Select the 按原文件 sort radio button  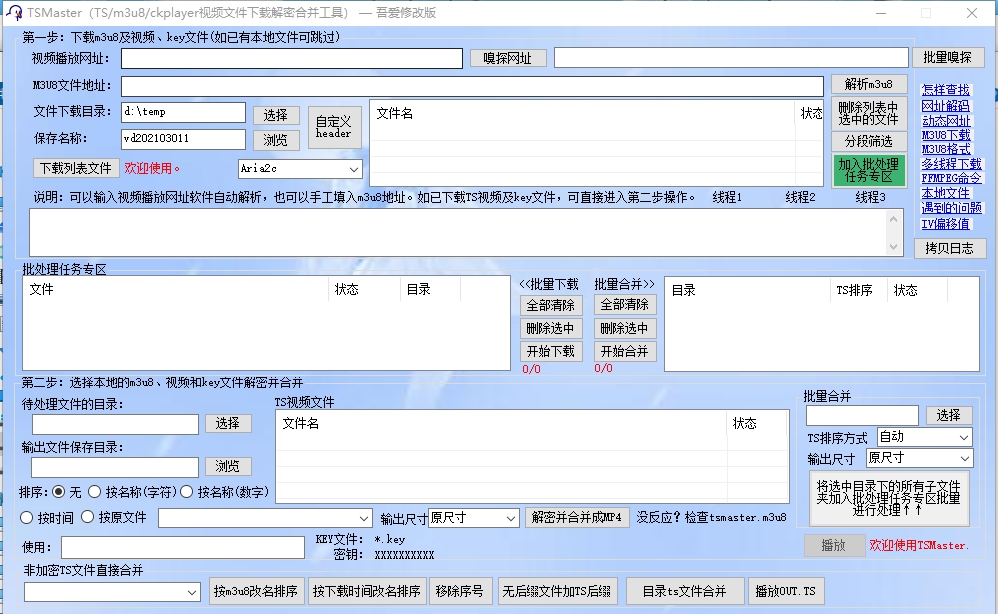pos(88,517)
